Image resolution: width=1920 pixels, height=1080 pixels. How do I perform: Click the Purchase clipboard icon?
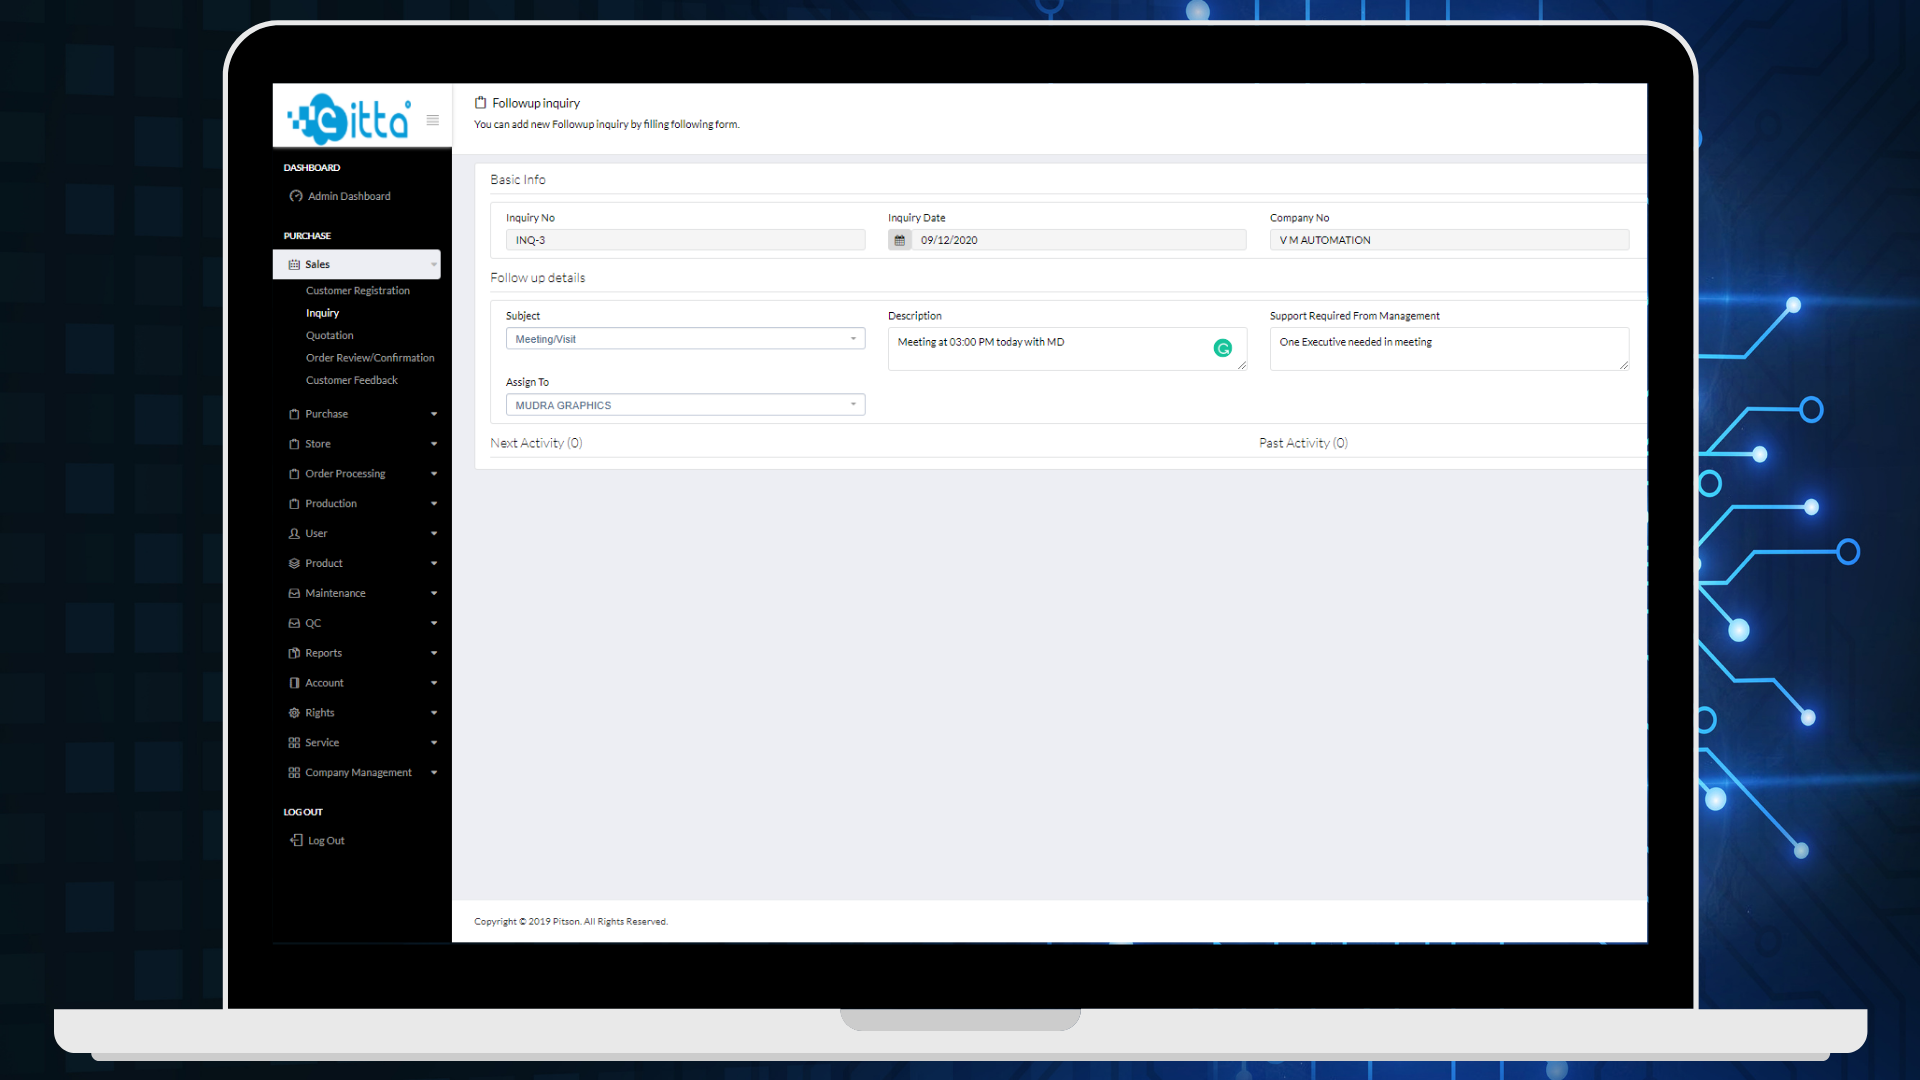pyautogui.click(x=294, y=414)
